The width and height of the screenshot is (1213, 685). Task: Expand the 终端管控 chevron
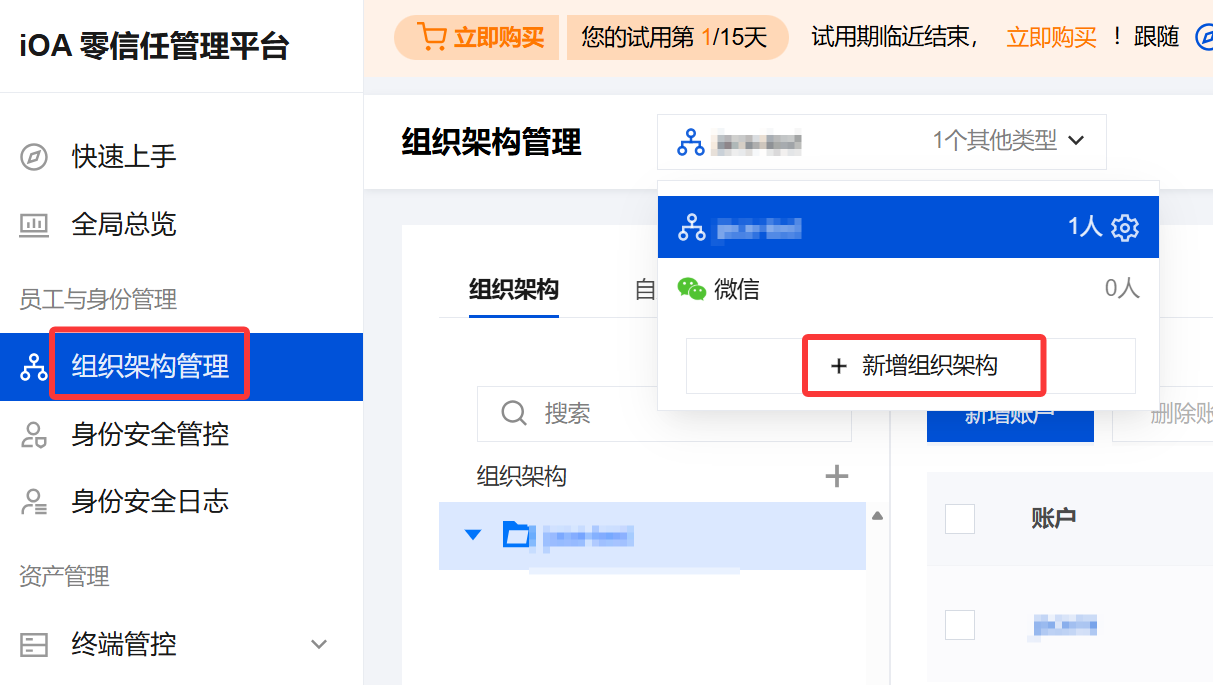click(x=319, y=644)
